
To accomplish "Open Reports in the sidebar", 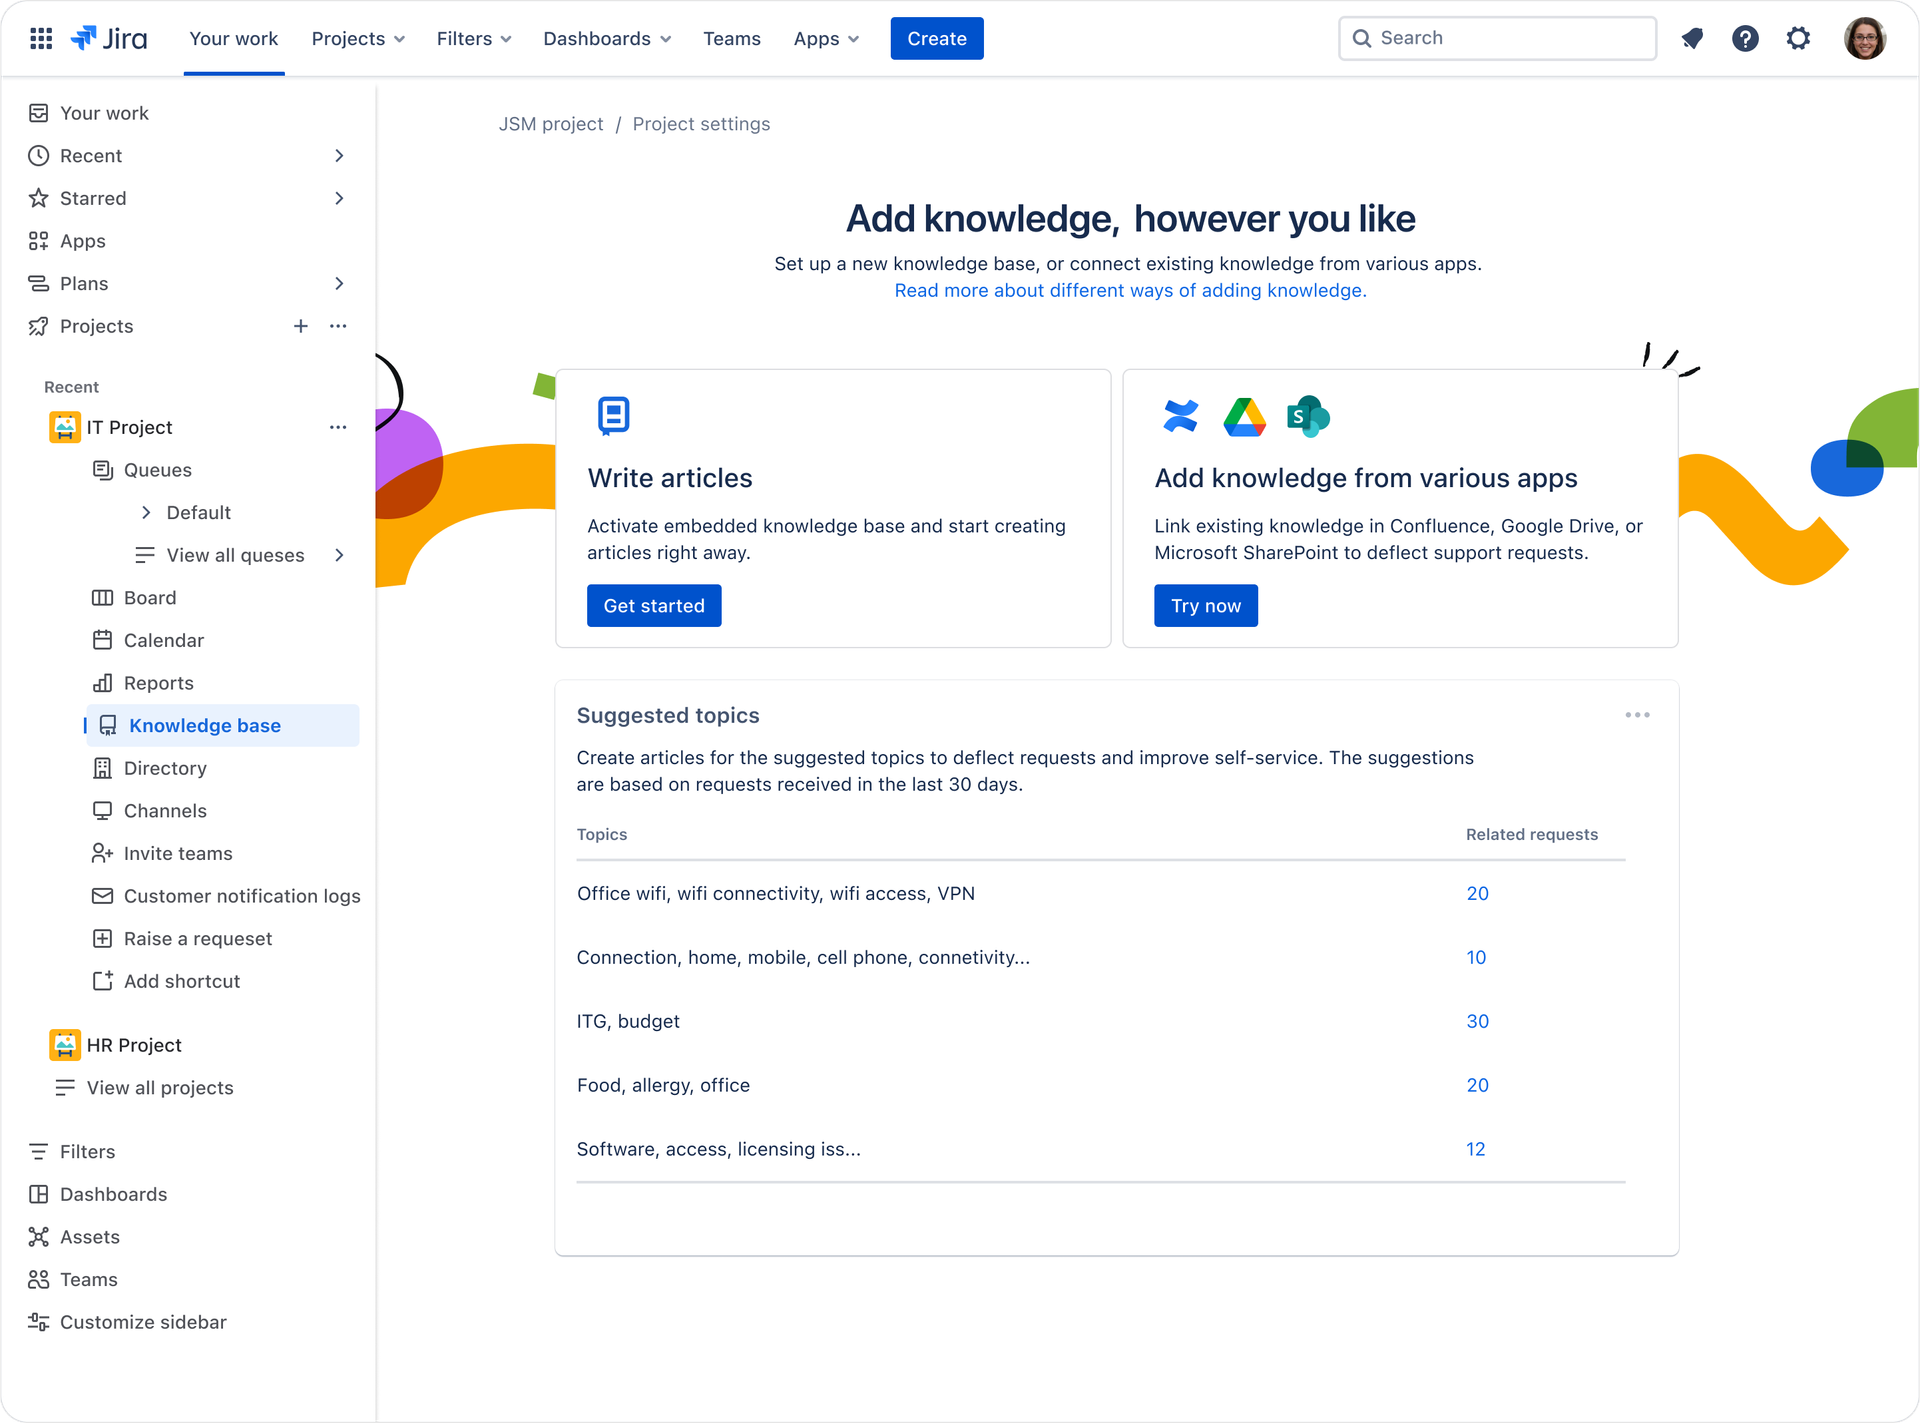I will tap(143, 683).
